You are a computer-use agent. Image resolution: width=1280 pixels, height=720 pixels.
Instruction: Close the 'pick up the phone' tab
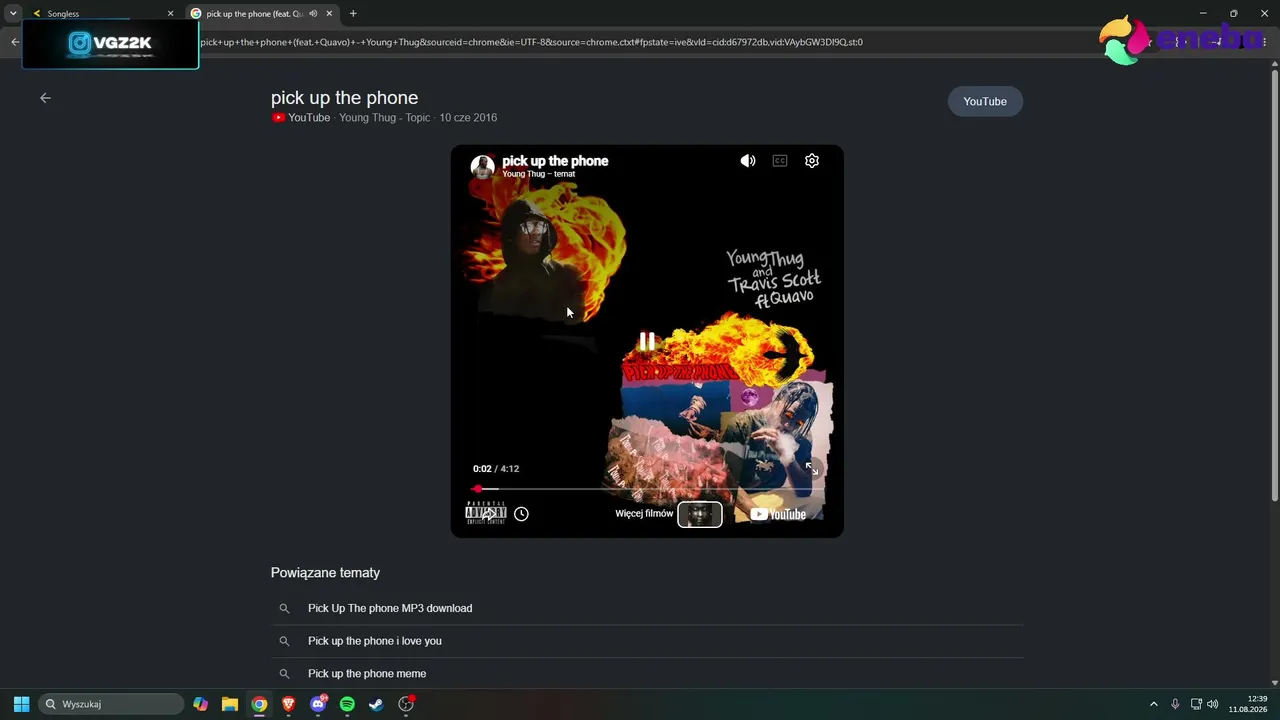329,14
